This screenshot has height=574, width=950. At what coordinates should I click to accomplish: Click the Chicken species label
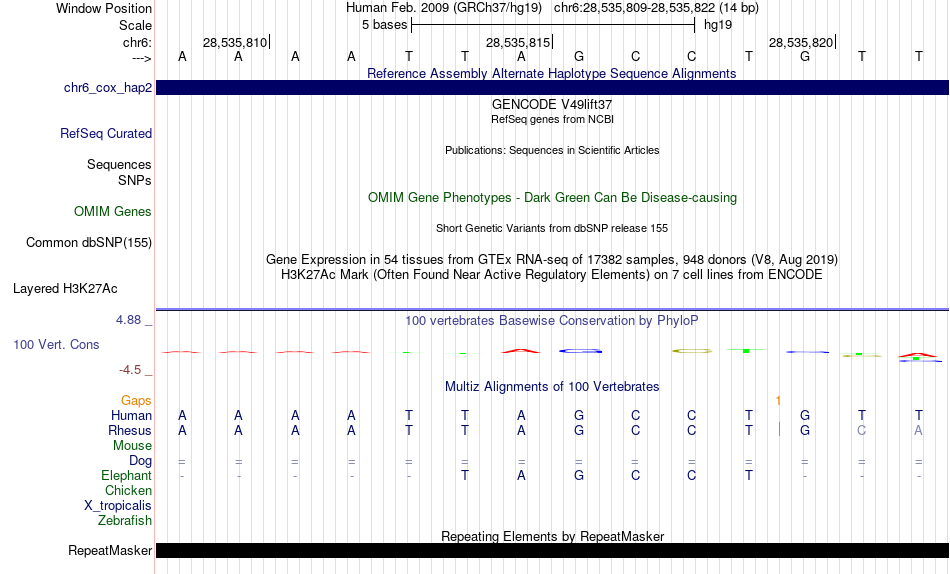click(x=128, y=490)
